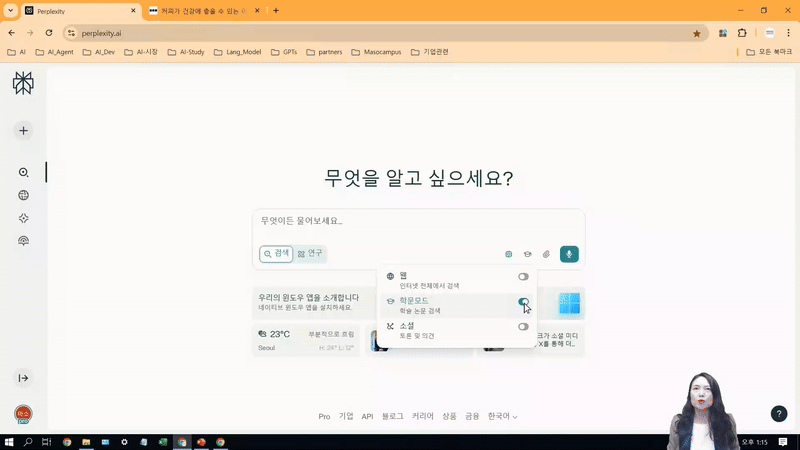800x450 pixels.
Task: Click the 블로그 footer link
Action: tap(393, 416)
